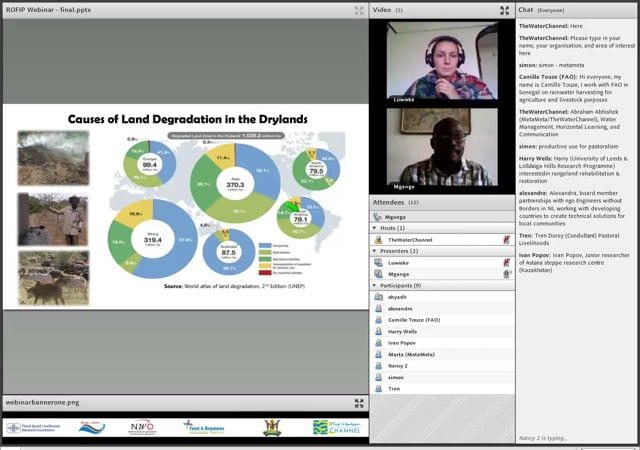Viewport: 640px width, 450px height.
Task: Select the webinarbannerone.png pod title
Action: pos(42,403)
